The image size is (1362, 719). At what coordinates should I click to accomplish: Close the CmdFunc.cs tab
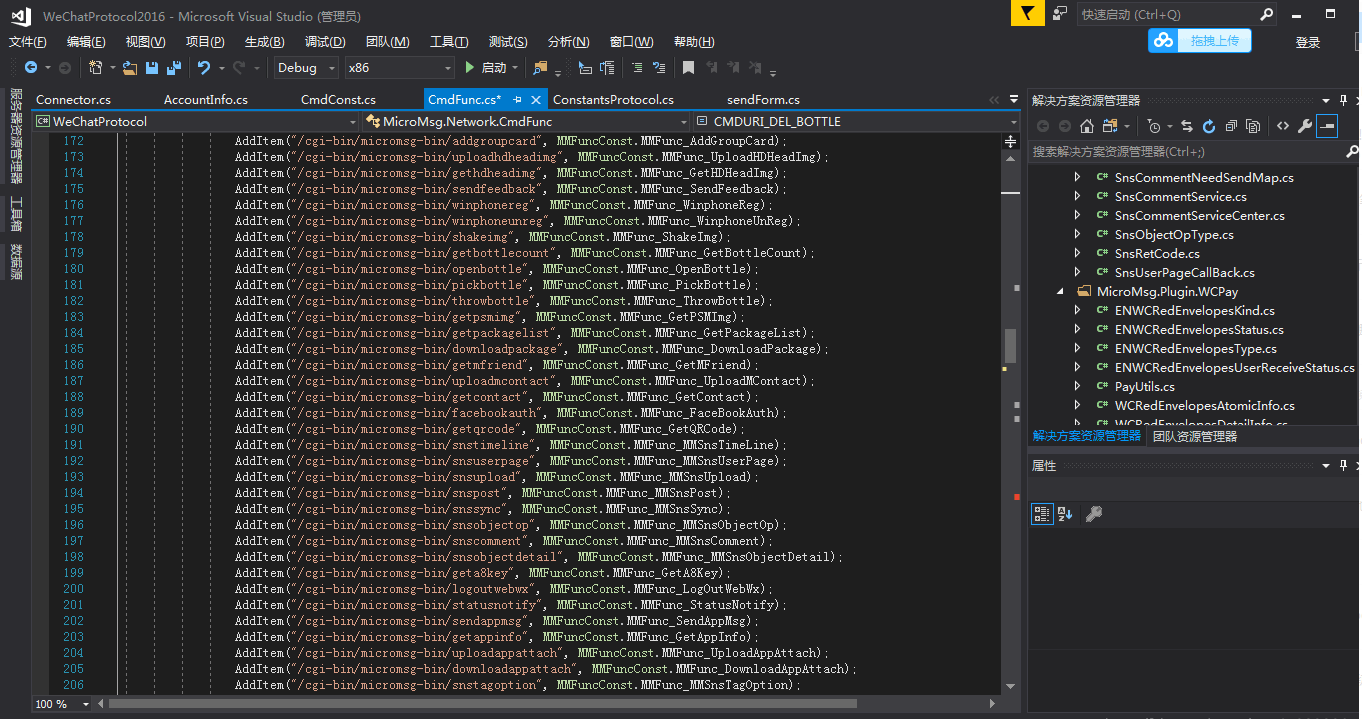click(x=536, y=100)
